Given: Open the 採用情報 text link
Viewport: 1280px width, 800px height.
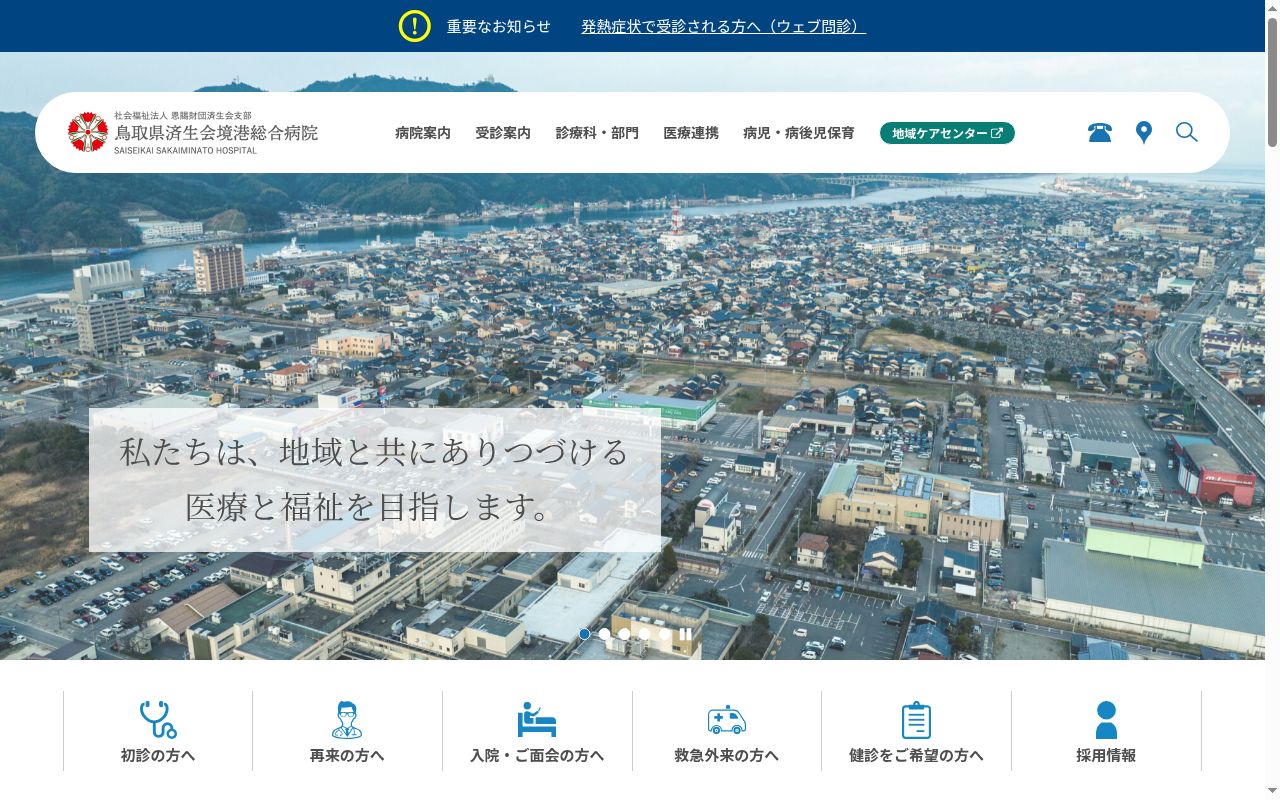Looking at the screenshot, I should pyautogui.click(x=1106, y=756).
